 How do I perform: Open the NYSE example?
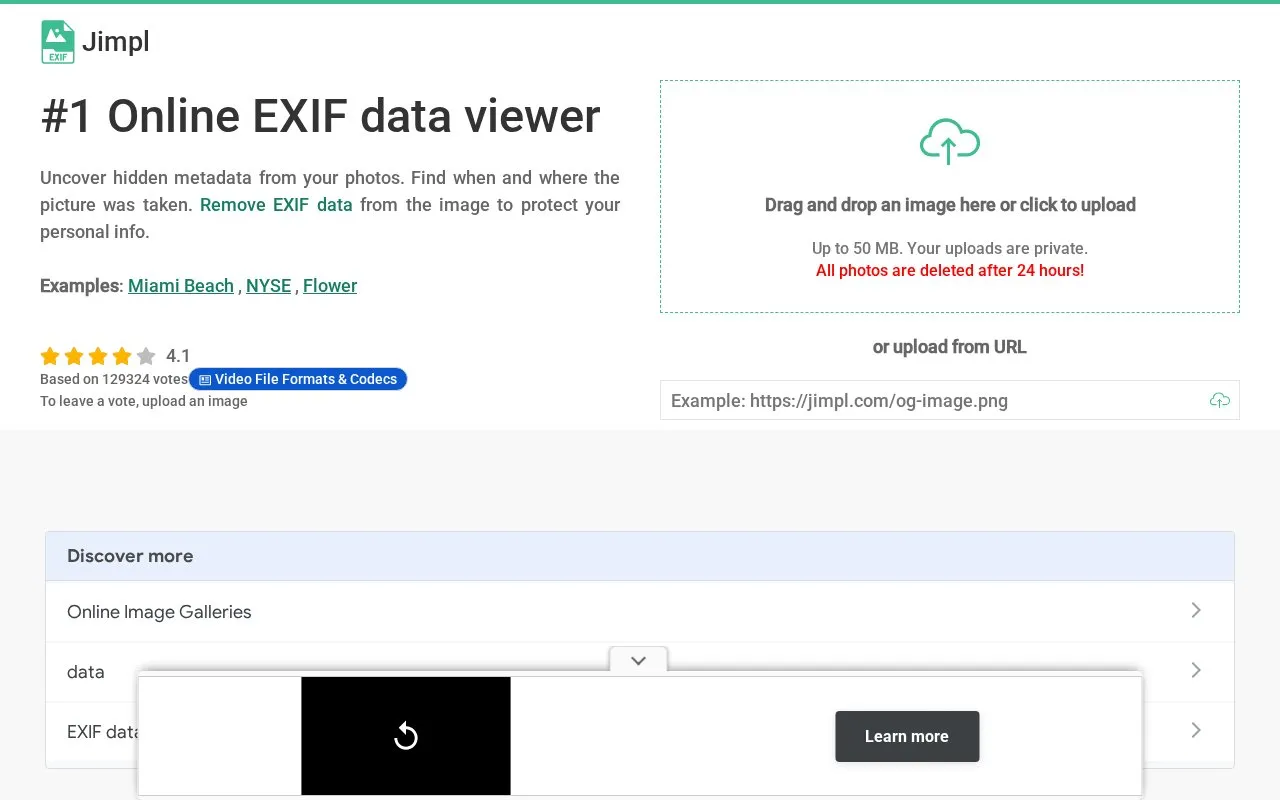tap(268, 286)
